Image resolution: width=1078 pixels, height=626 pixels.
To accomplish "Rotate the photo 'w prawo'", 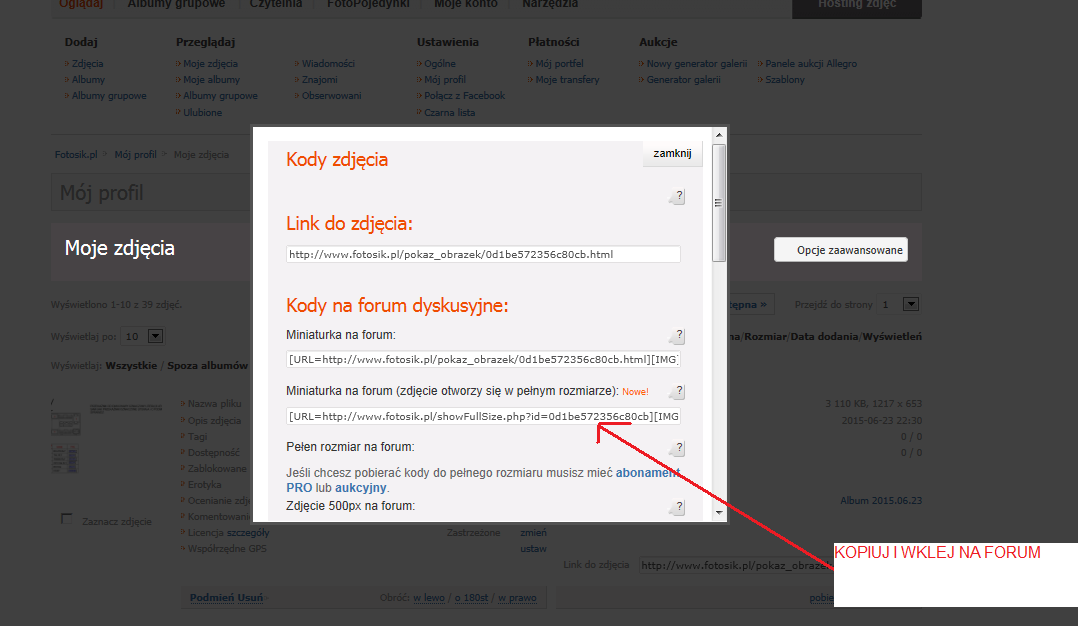I will click(x=517, y=598).
